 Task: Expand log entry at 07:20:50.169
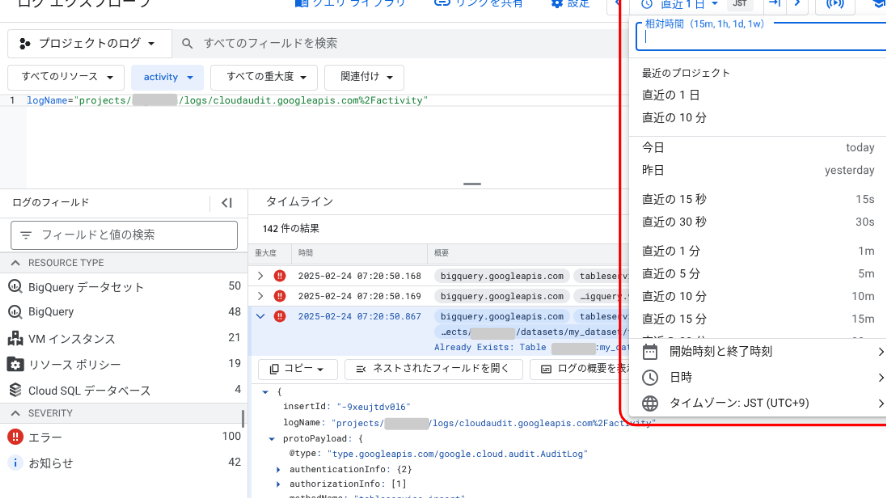pos(260,296)
